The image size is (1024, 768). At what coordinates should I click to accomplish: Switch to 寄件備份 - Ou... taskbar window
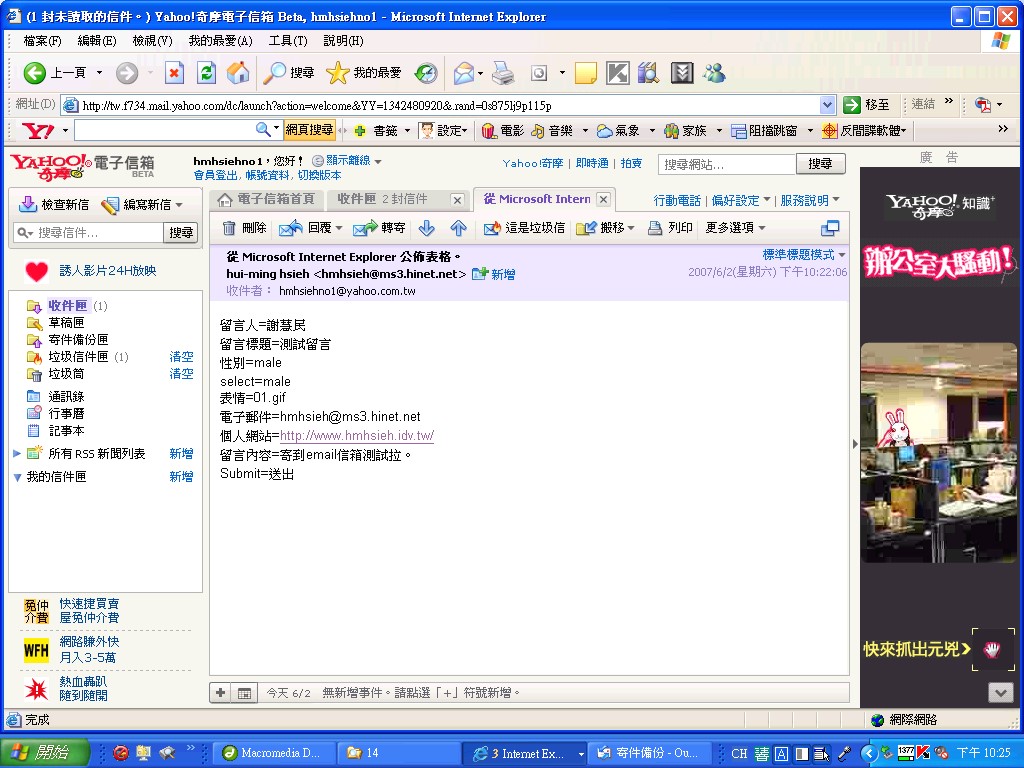(649, 753)
